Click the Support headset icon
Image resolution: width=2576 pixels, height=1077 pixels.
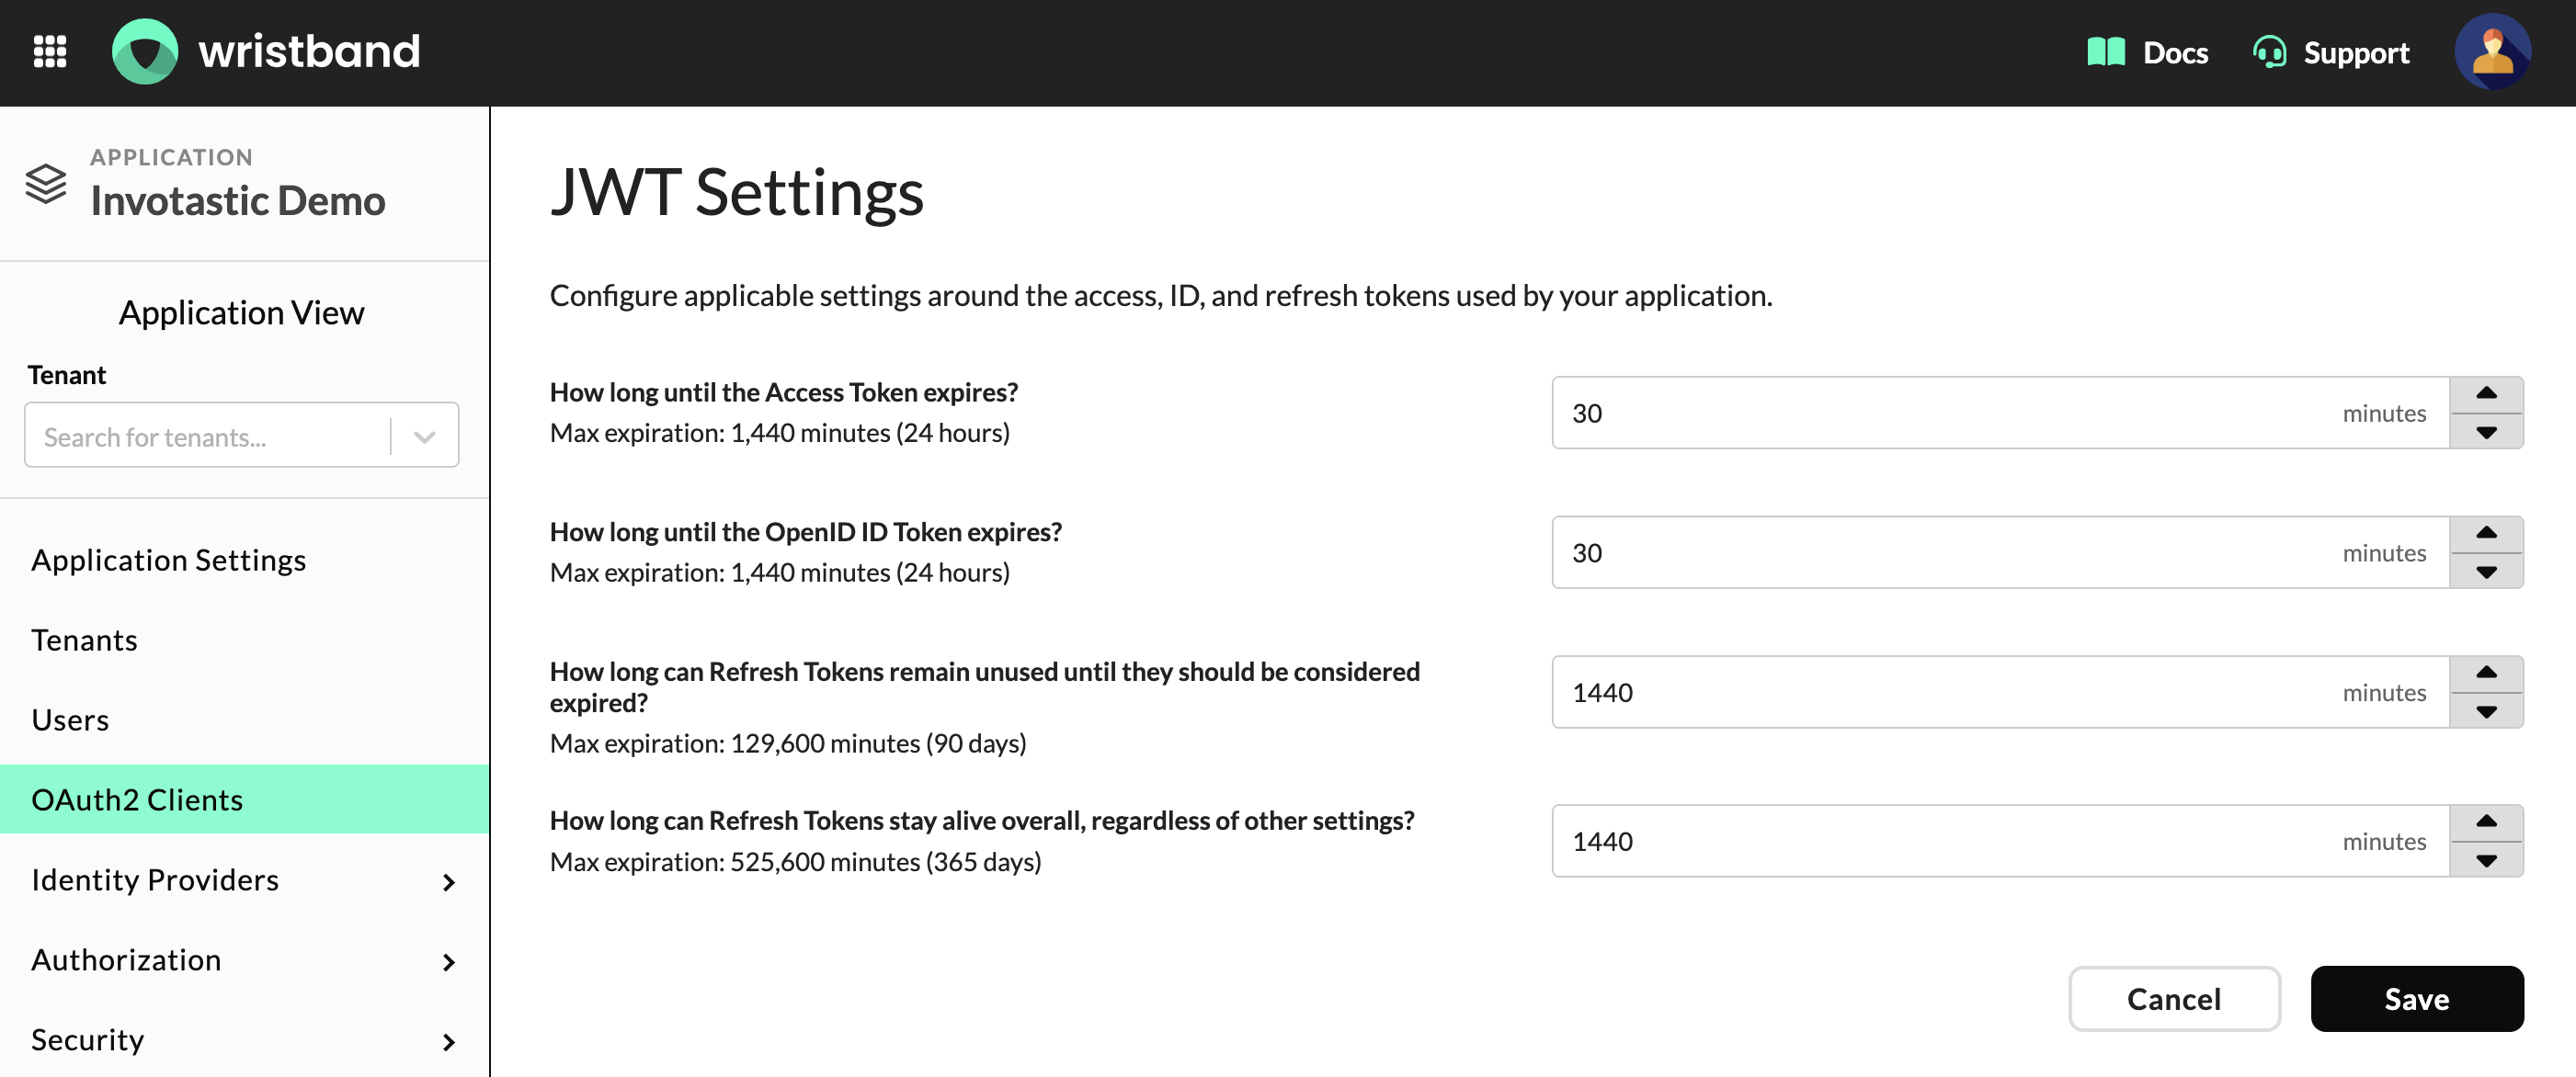pyautogui.click(x=2269, y=52)
